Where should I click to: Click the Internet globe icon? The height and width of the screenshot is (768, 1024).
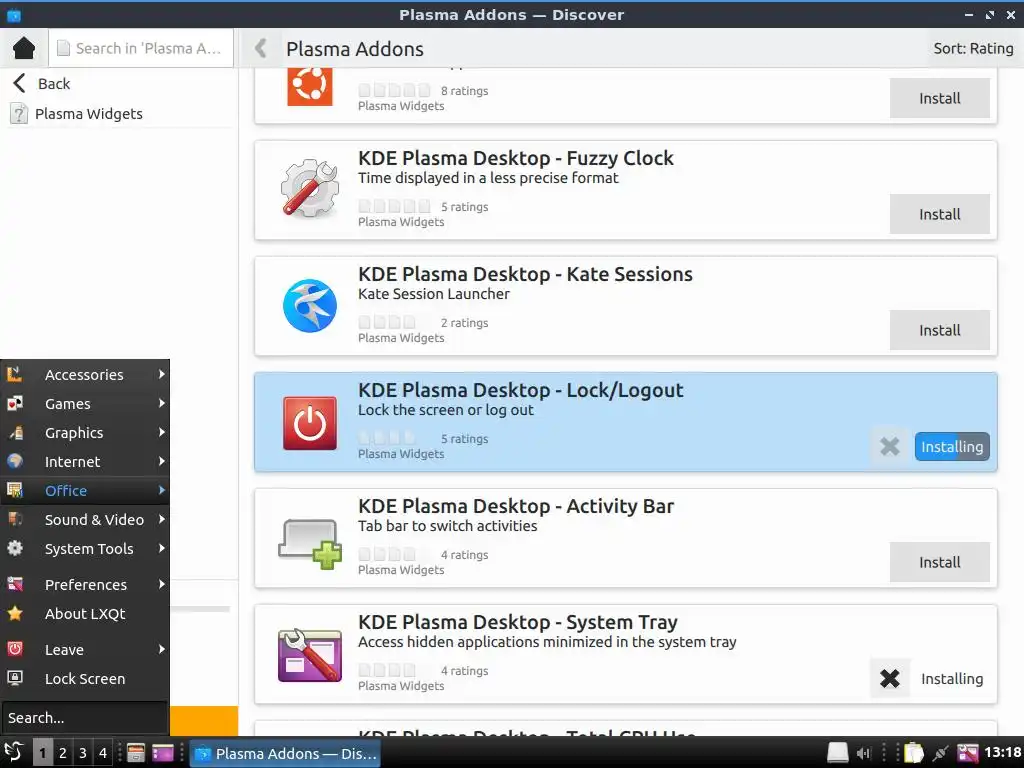pyautogui.click(x=14, y=462)
